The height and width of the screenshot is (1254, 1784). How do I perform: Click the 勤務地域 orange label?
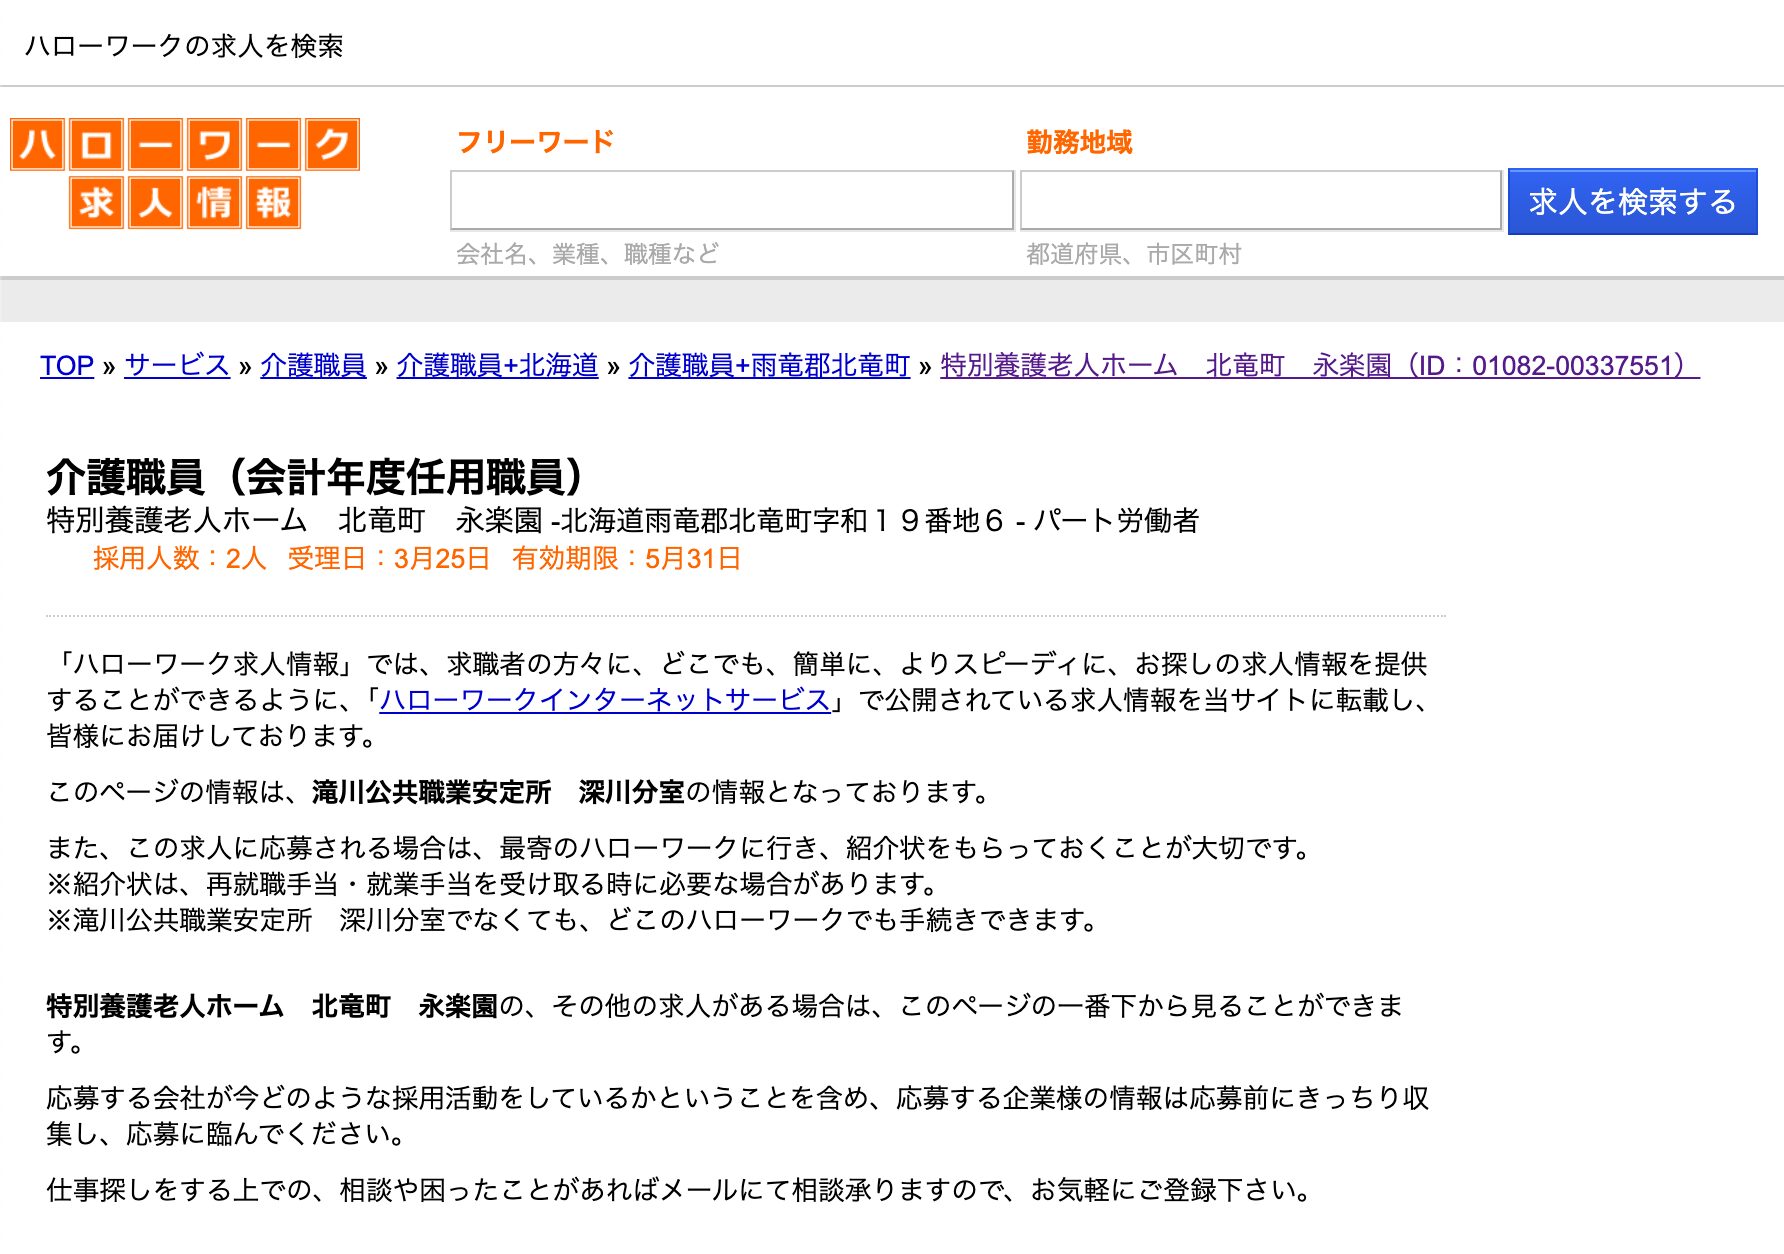click(1078, 142)
